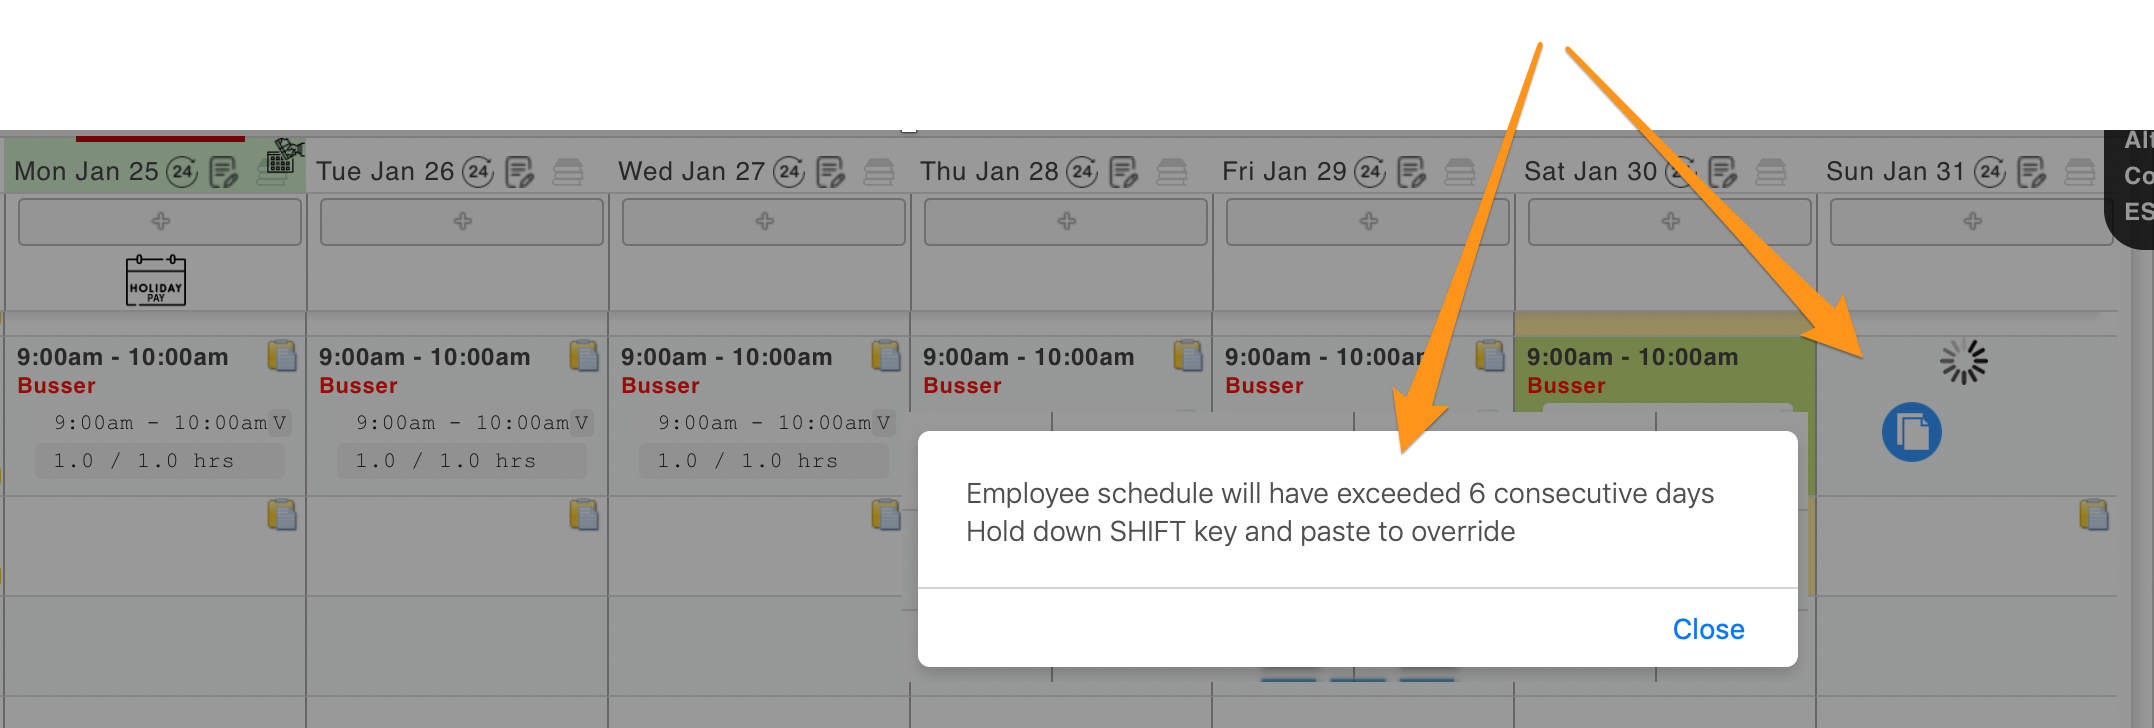Click the calendar money icon on Mon Jan 25 header

pos(283,157)
